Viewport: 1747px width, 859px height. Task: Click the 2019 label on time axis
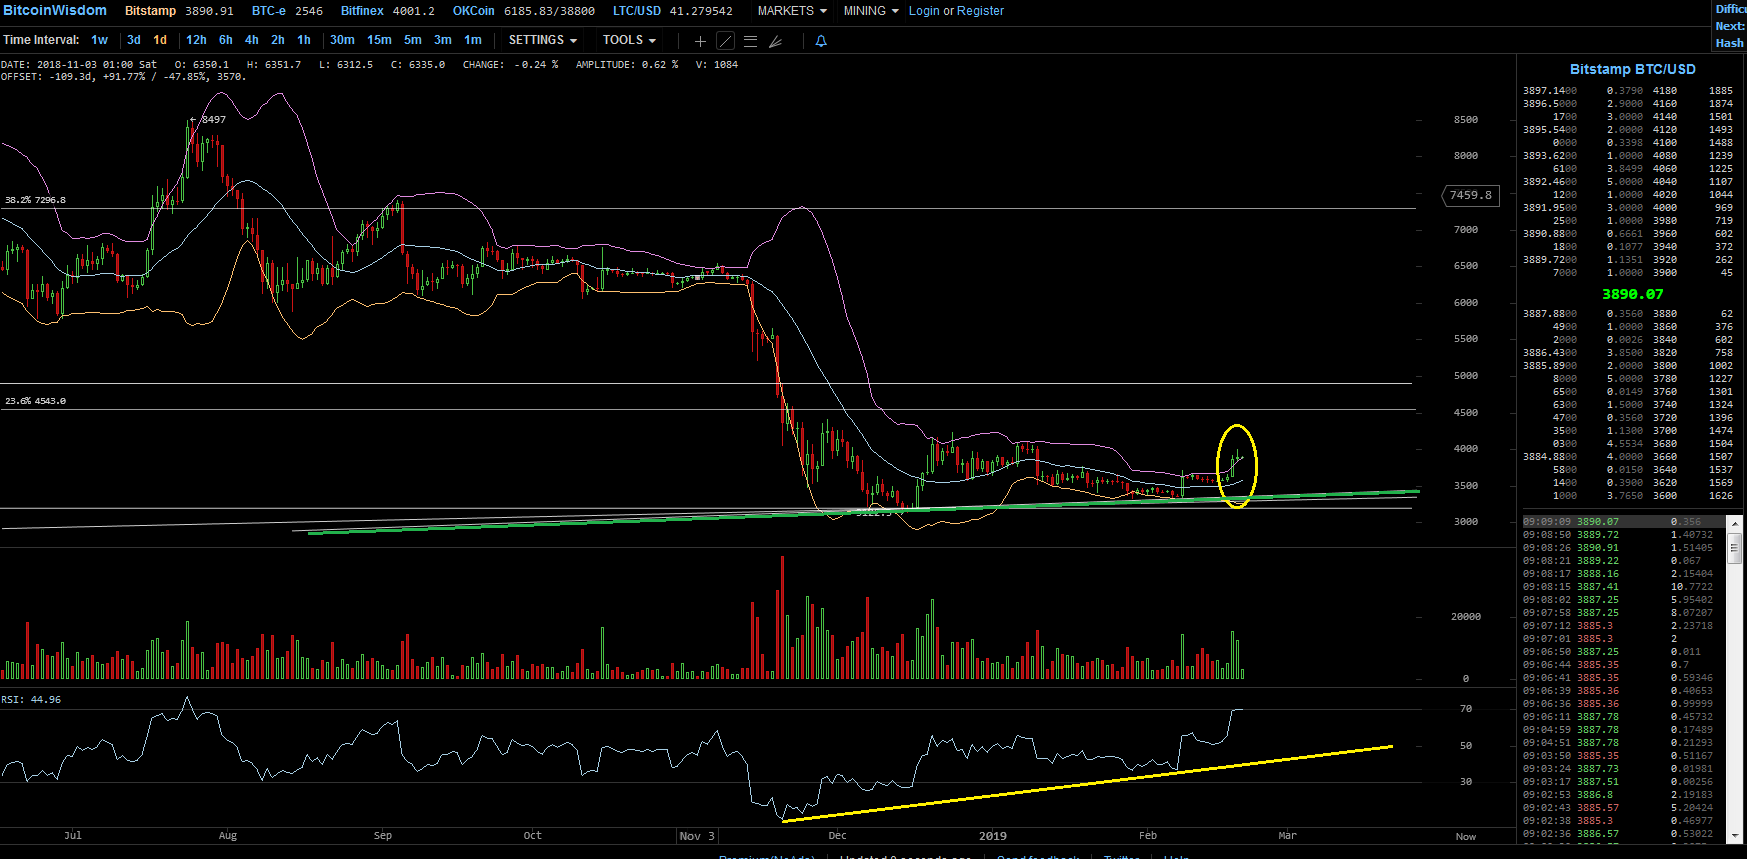coord(993,836)
